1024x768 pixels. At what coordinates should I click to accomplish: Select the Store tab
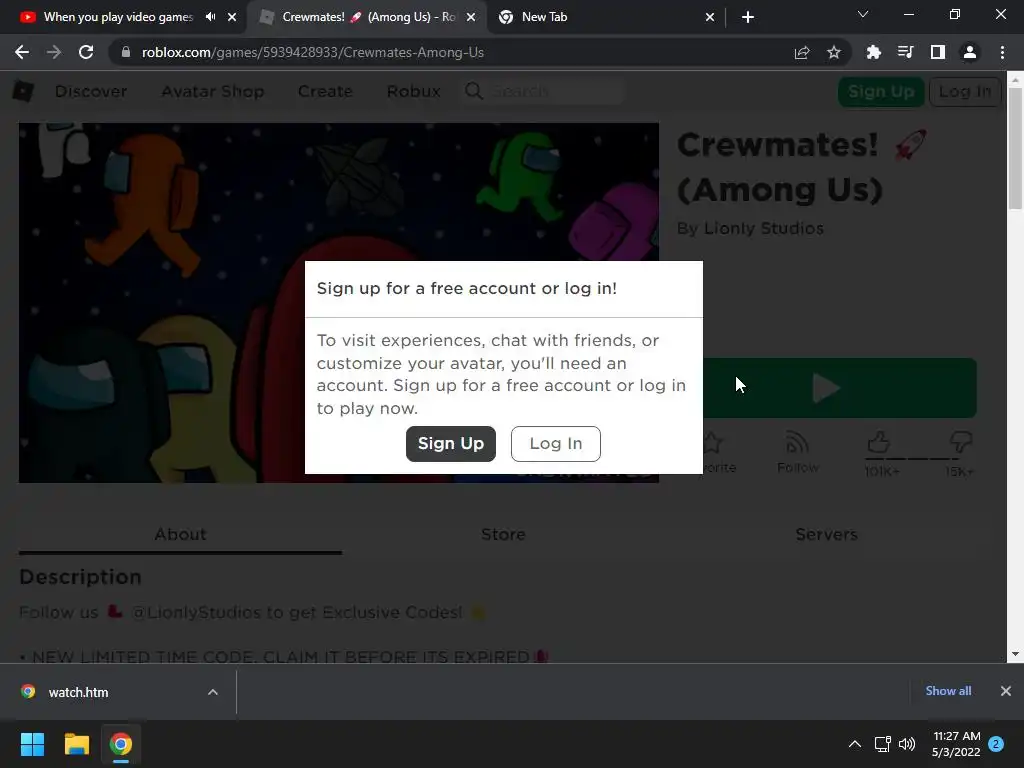click(503, 534)
